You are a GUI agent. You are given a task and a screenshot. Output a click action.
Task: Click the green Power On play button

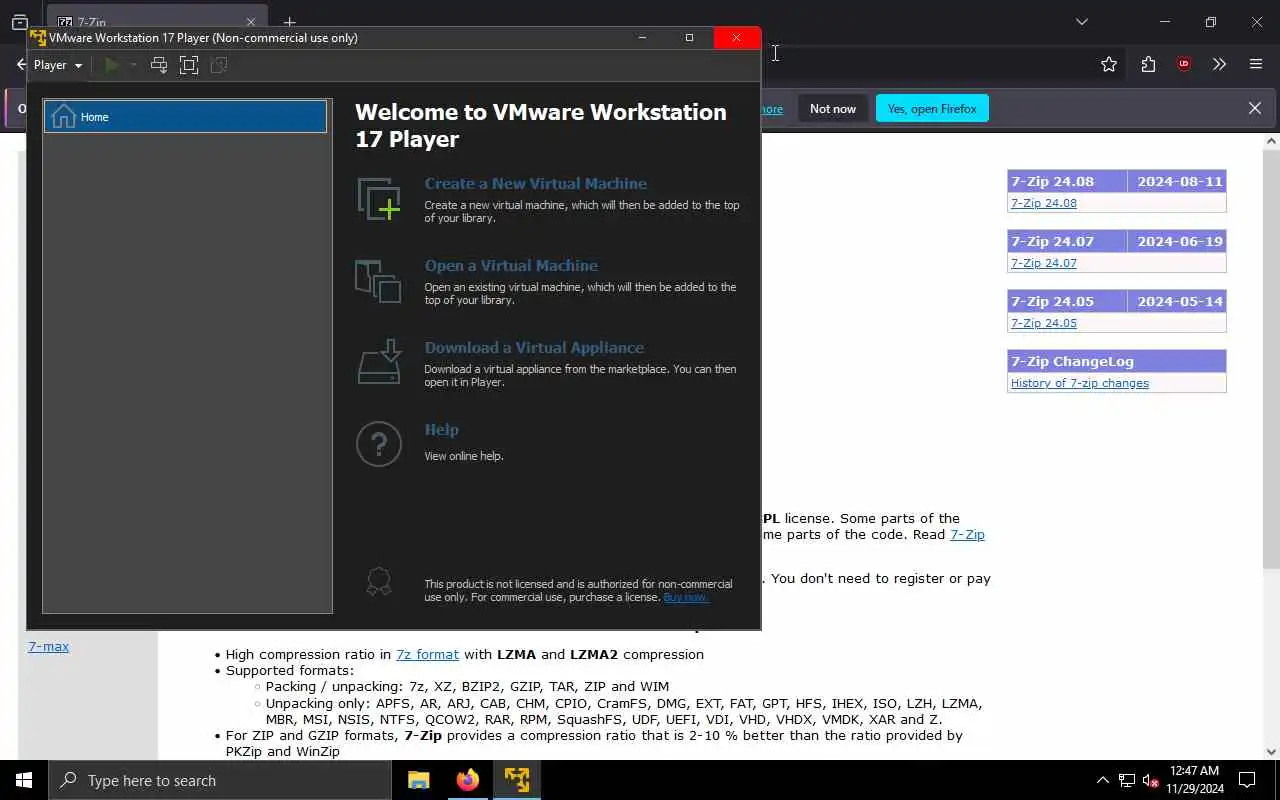click(x=112, y=65)
